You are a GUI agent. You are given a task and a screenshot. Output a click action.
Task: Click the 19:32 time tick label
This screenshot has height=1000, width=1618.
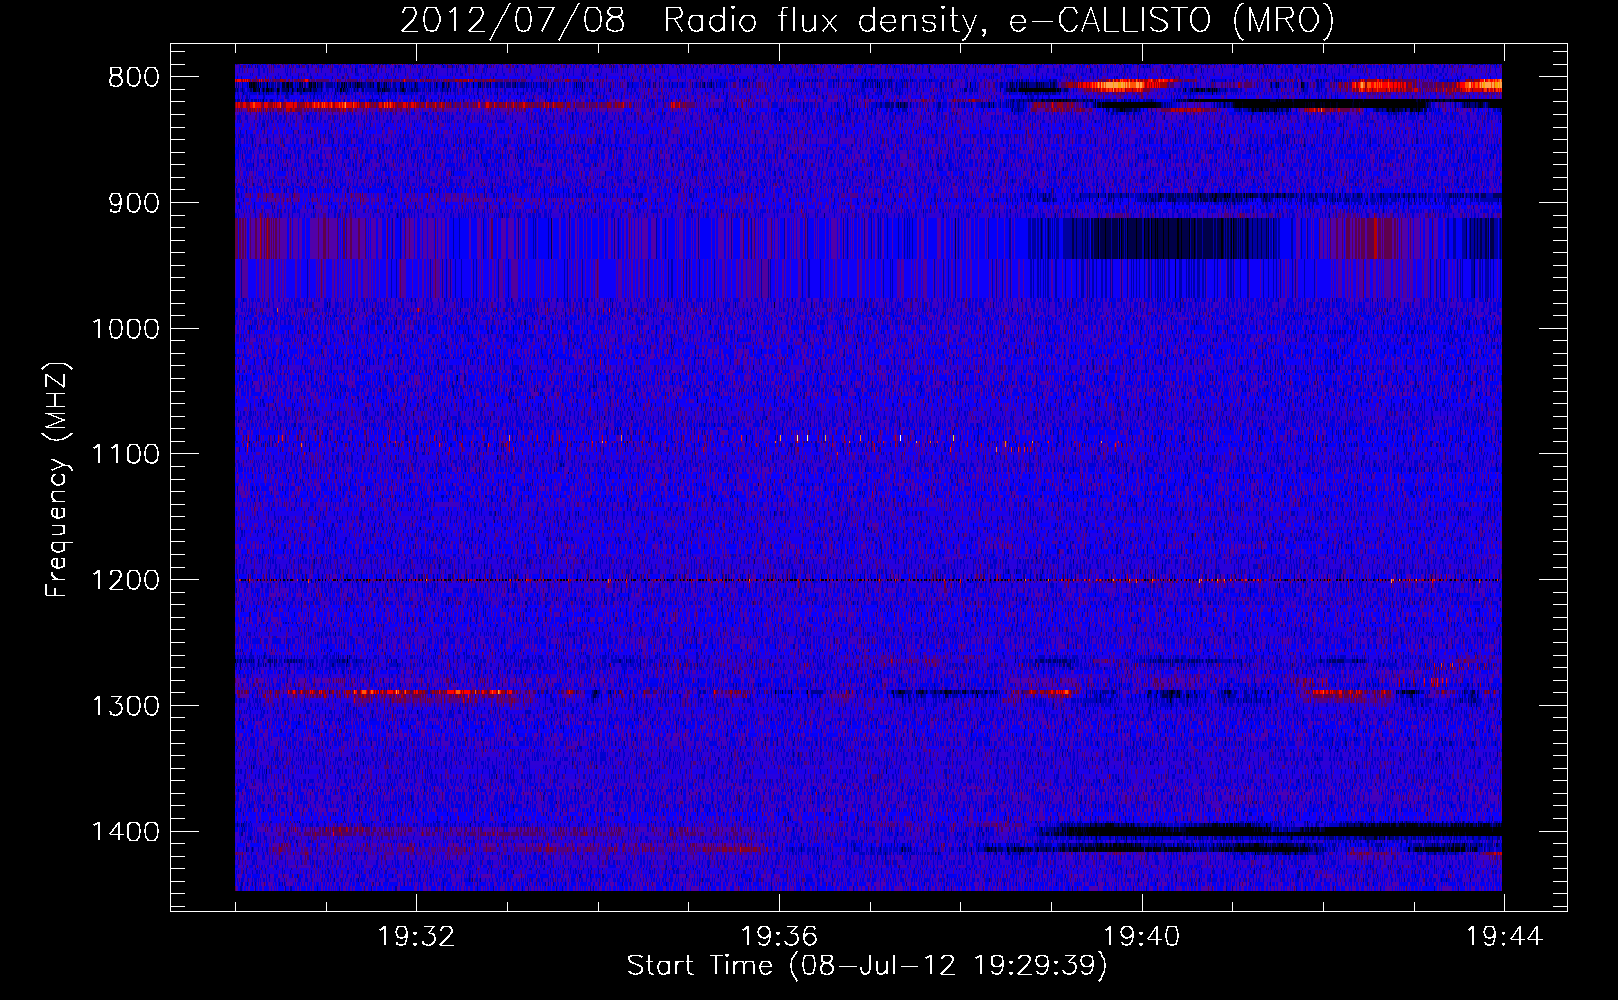[x=416, y=937]
